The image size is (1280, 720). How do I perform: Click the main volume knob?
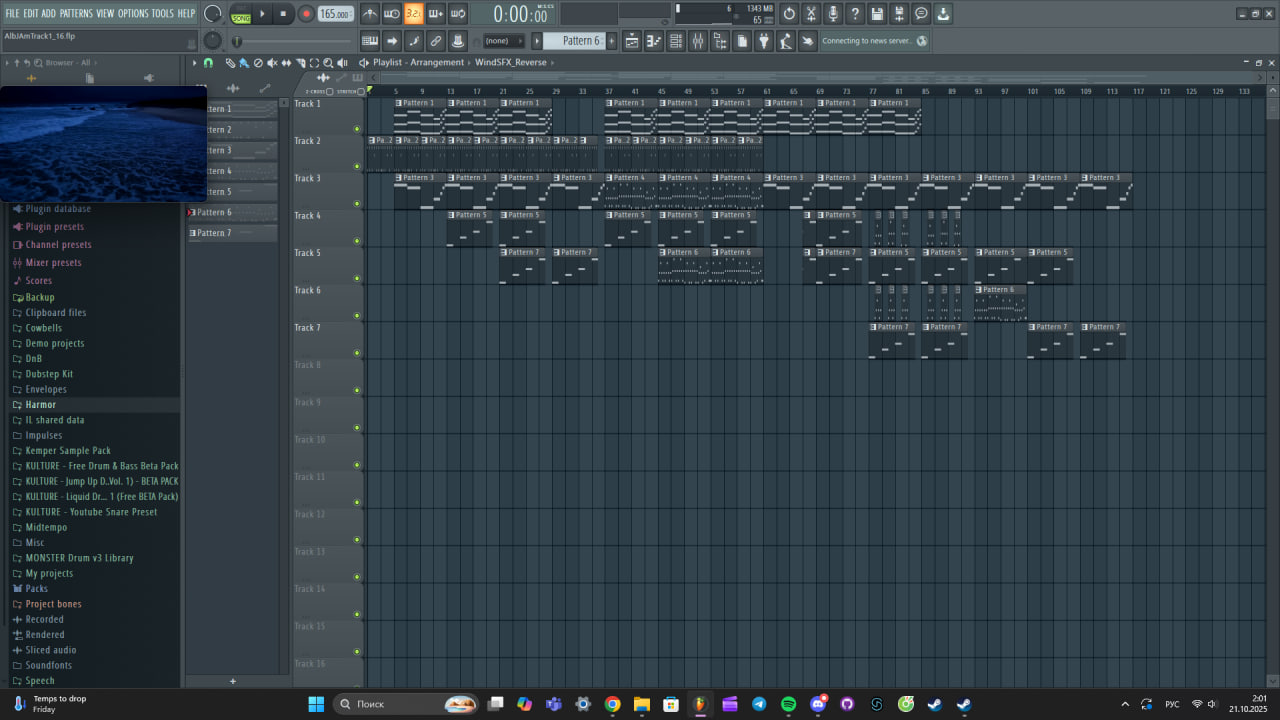click(213, 14)
